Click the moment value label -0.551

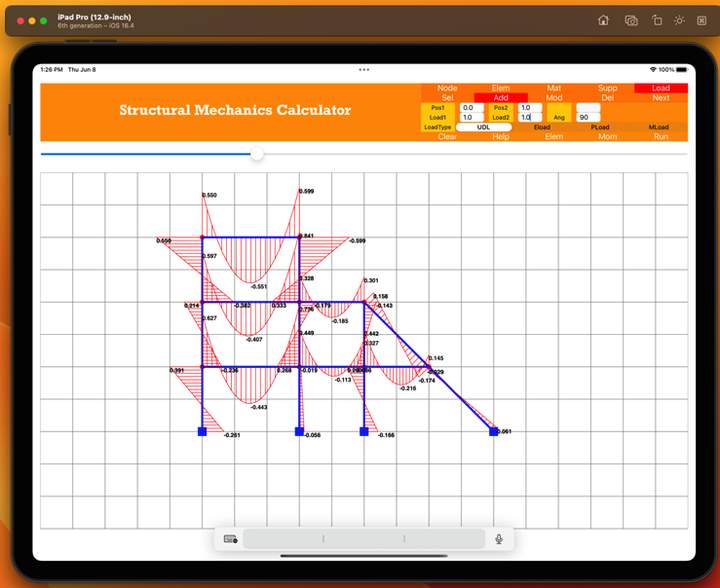point(259,287)
